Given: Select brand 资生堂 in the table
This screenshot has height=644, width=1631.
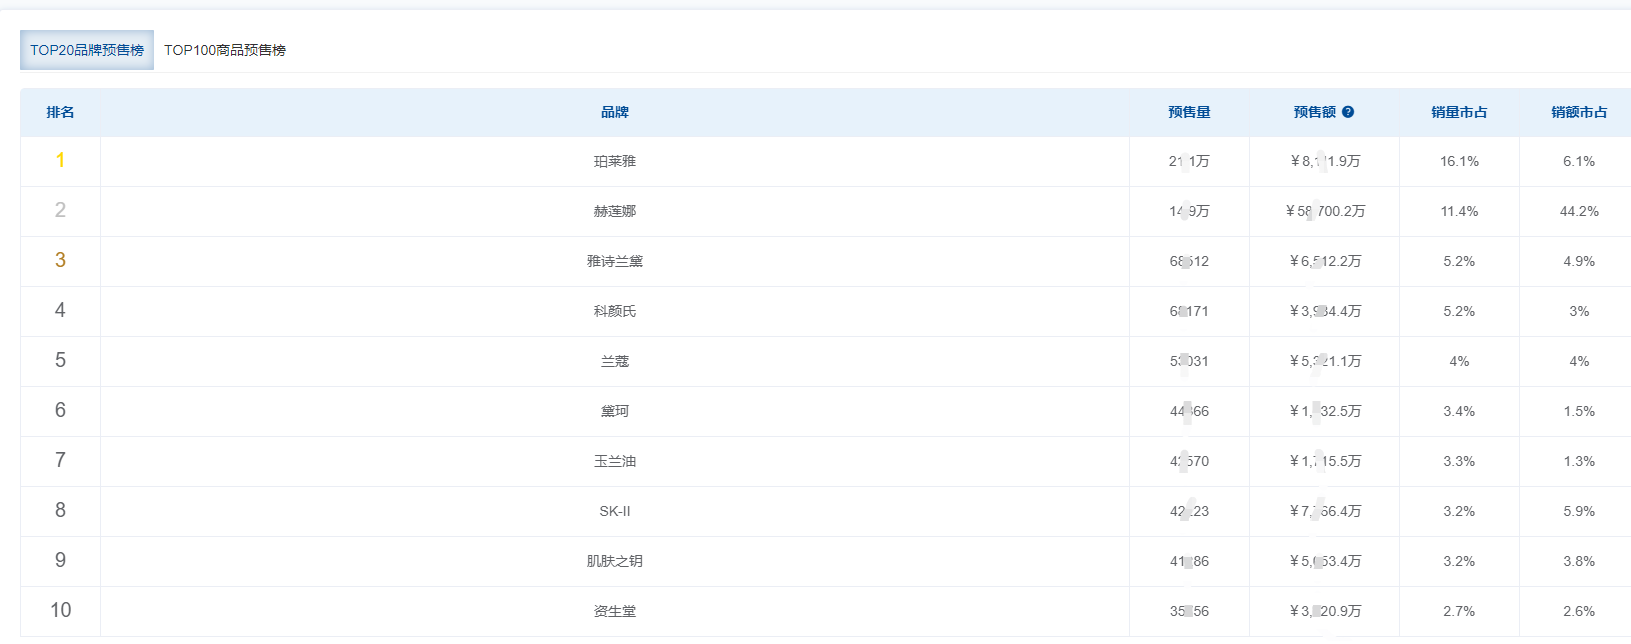Looking at the screenshot, I should [x=615, y=611].
